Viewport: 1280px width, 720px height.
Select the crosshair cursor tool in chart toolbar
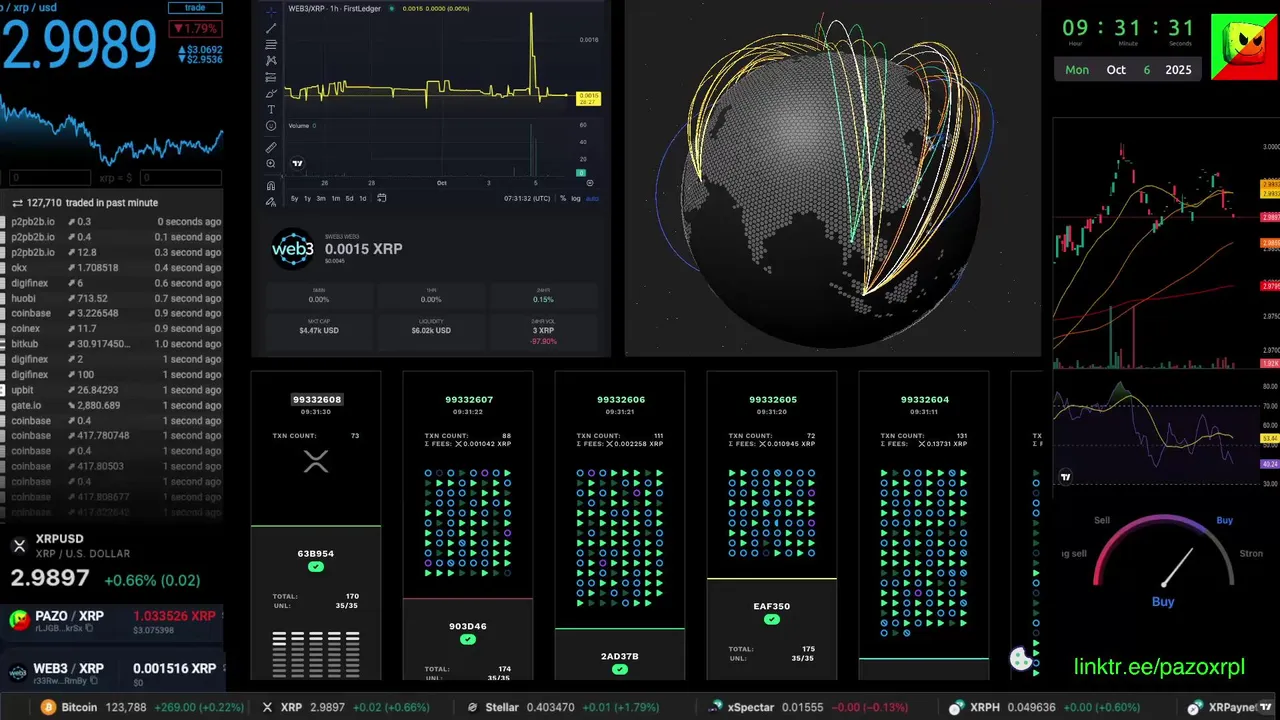click(271, 12)
